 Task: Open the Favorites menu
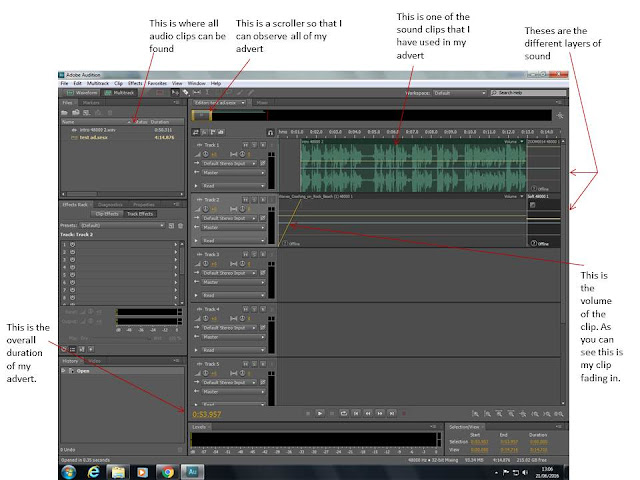(x=157, y=83)
